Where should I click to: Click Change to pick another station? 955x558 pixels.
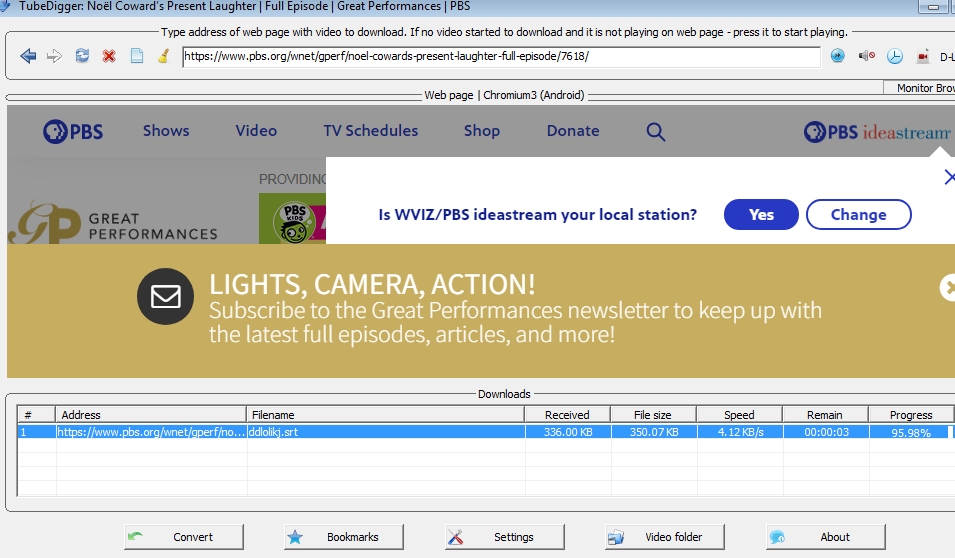(858, 214)
